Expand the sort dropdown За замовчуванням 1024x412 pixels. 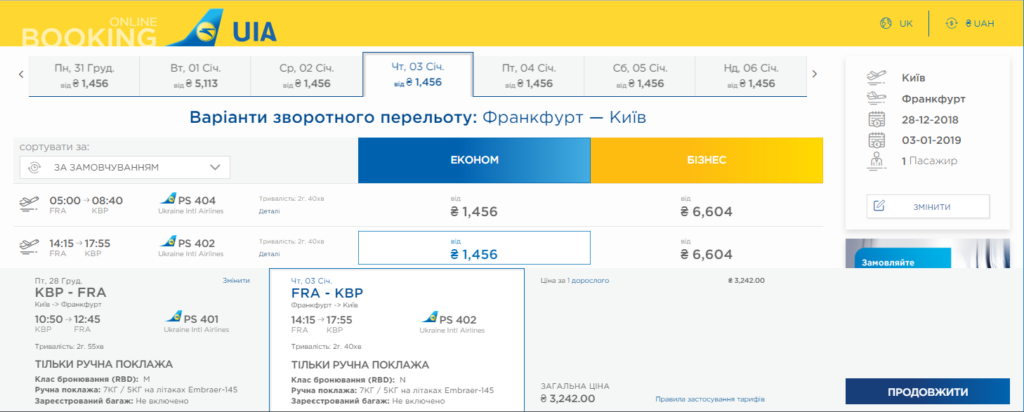(125, 167)
